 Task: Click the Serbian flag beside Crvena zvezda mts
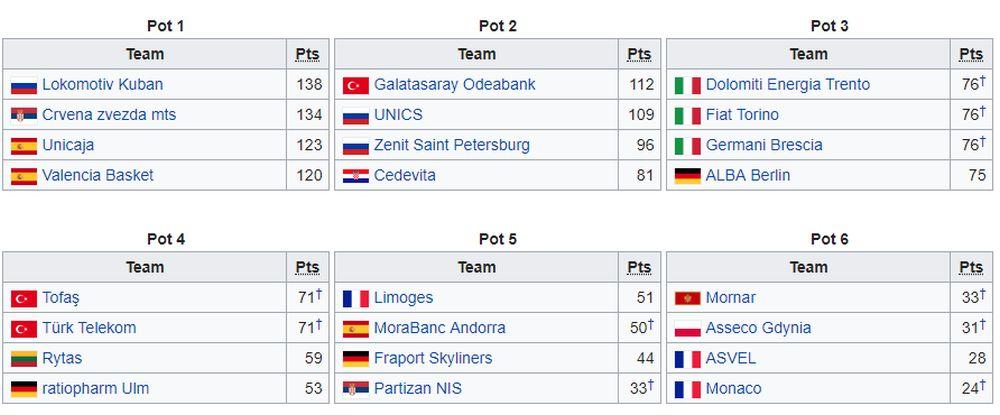[x=23, y=115]
